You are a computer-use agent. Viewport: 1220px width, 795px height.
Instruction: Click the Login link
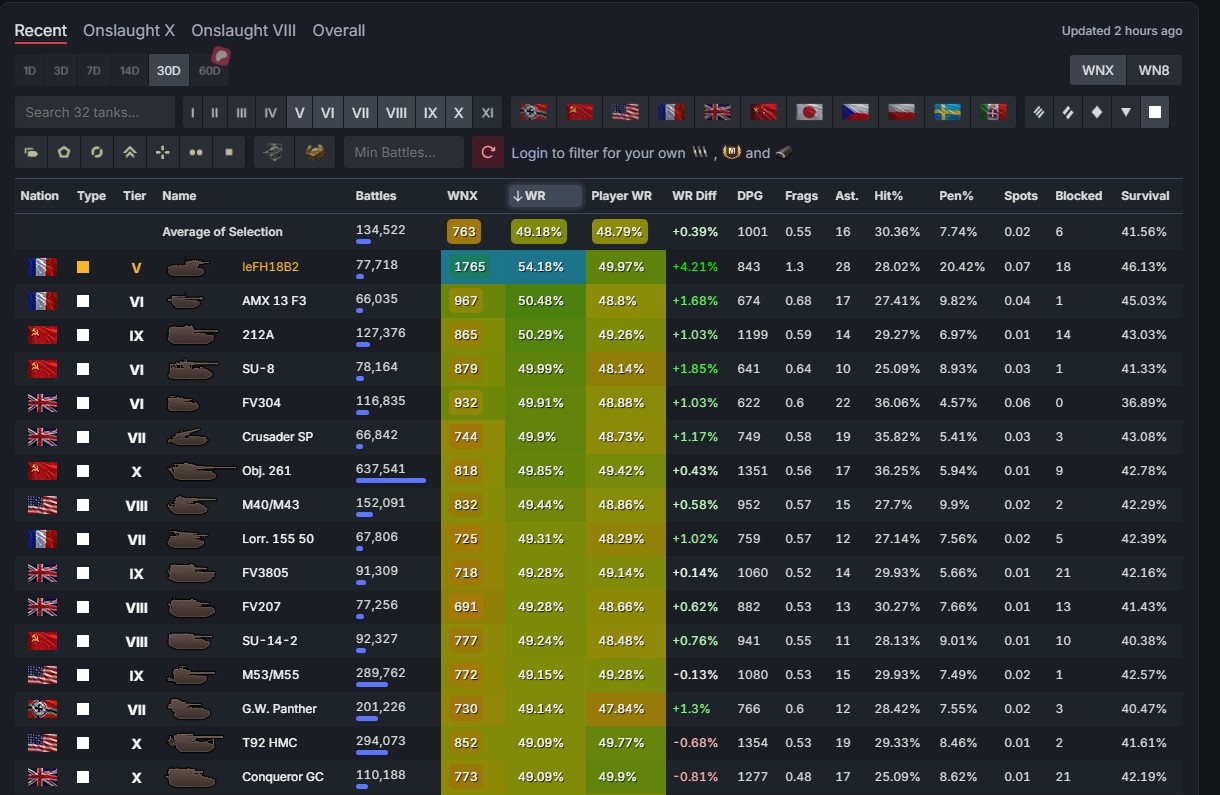(529, 153)
